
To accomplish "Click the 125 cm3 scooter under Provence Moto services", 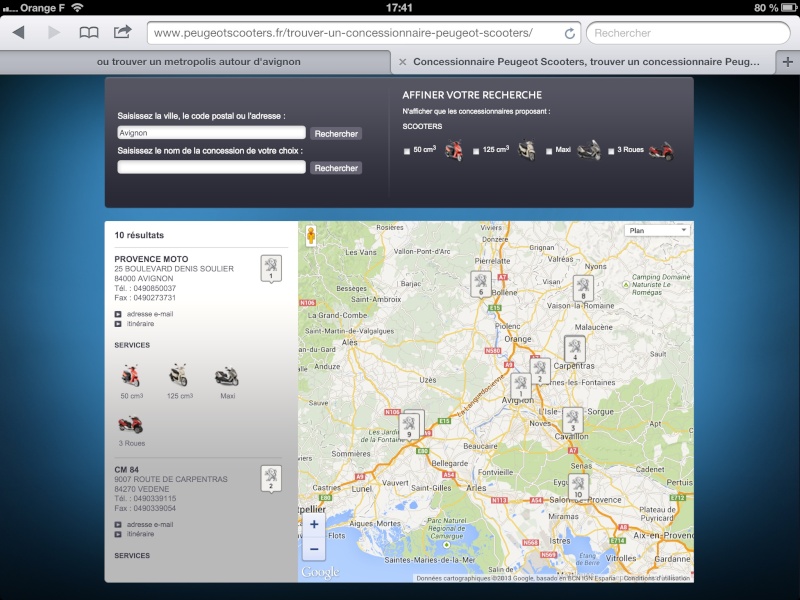I will (179, 375).
